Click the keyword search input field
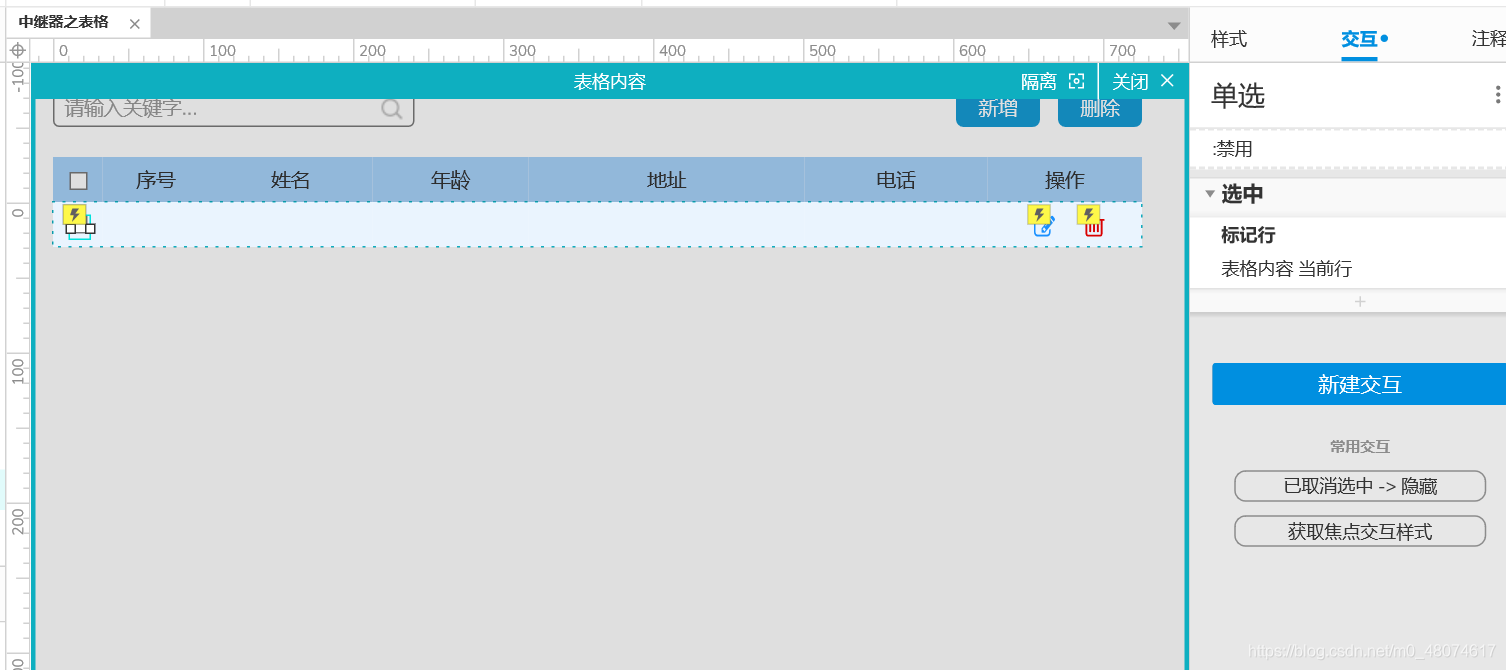This screenshot has height=670, width=1506. [233, 110]
